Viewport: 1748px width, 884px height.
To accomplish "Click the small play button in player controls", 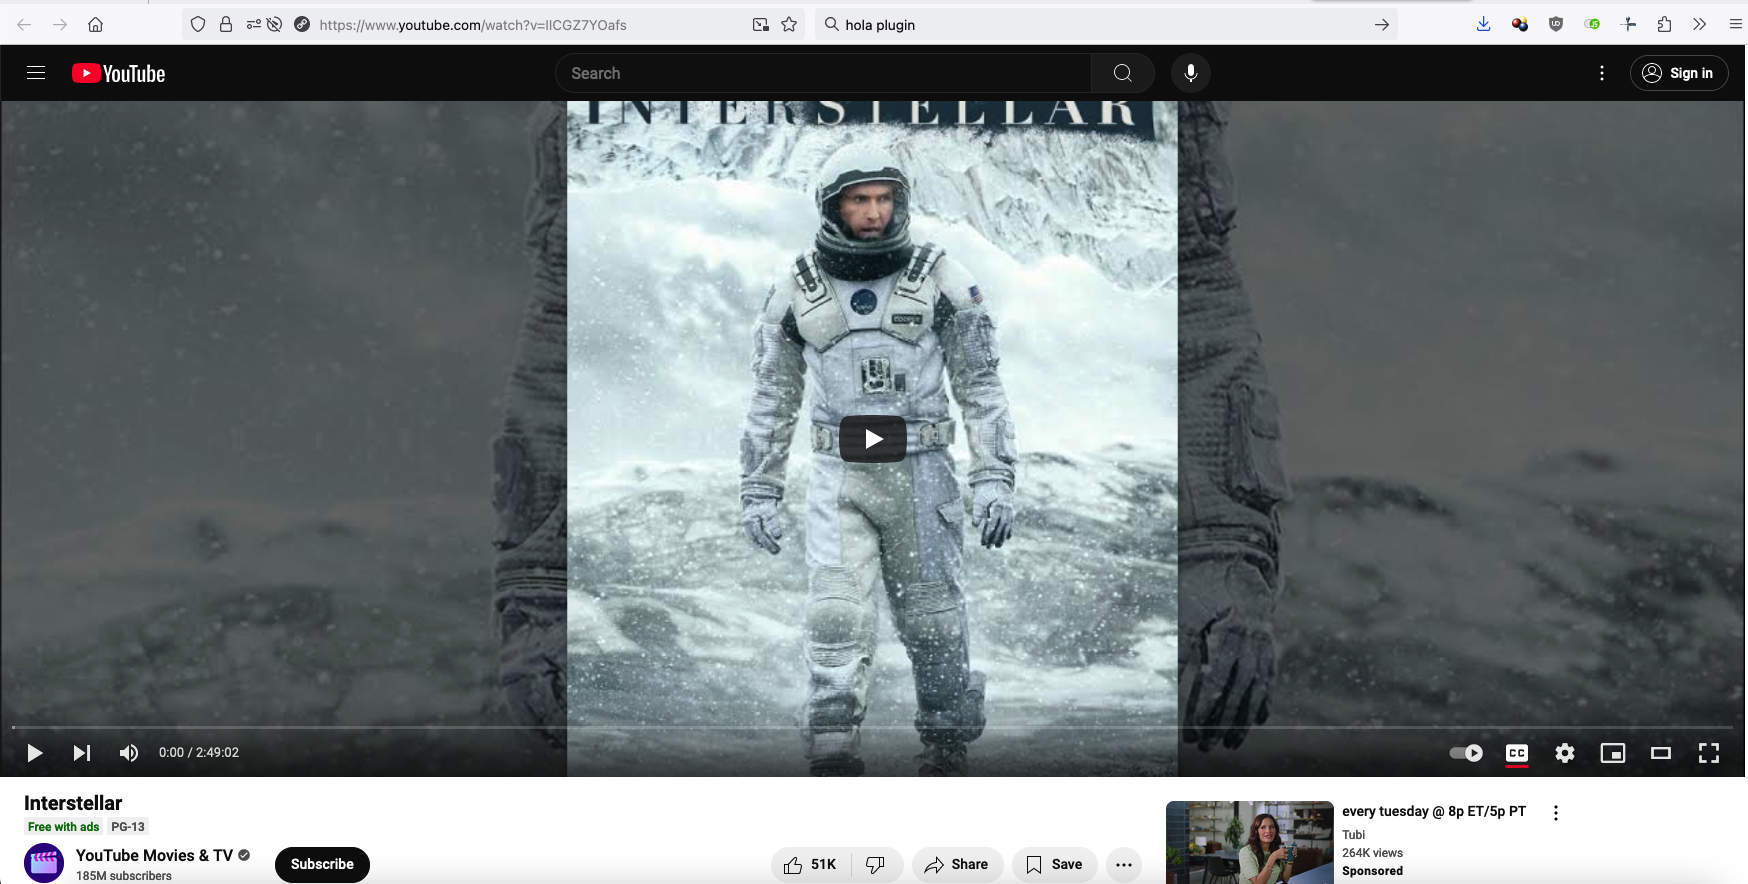I will pyautogui.click(x=35, y=753).
